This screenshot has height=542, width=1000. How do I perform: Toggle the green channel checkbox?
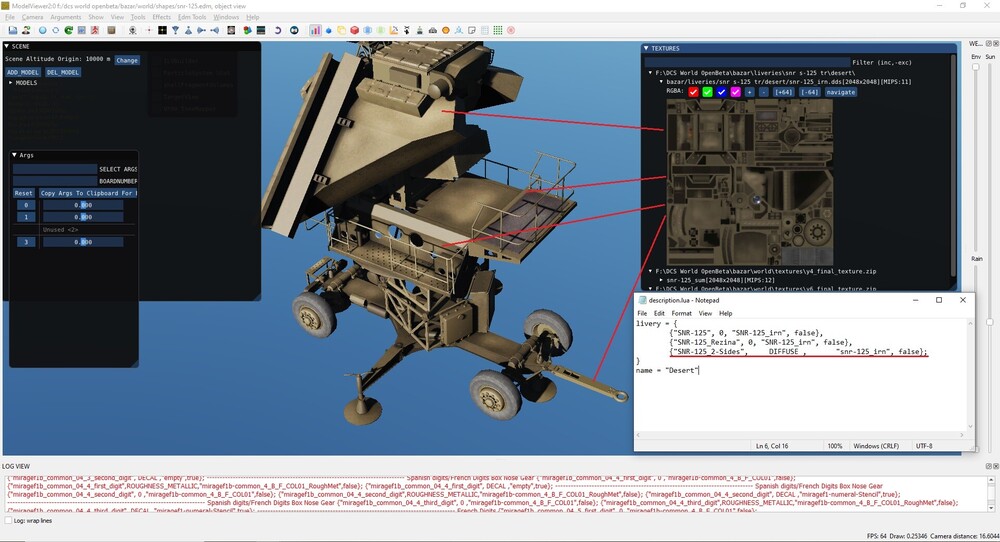pyautogui.click(x=707, y=92)
